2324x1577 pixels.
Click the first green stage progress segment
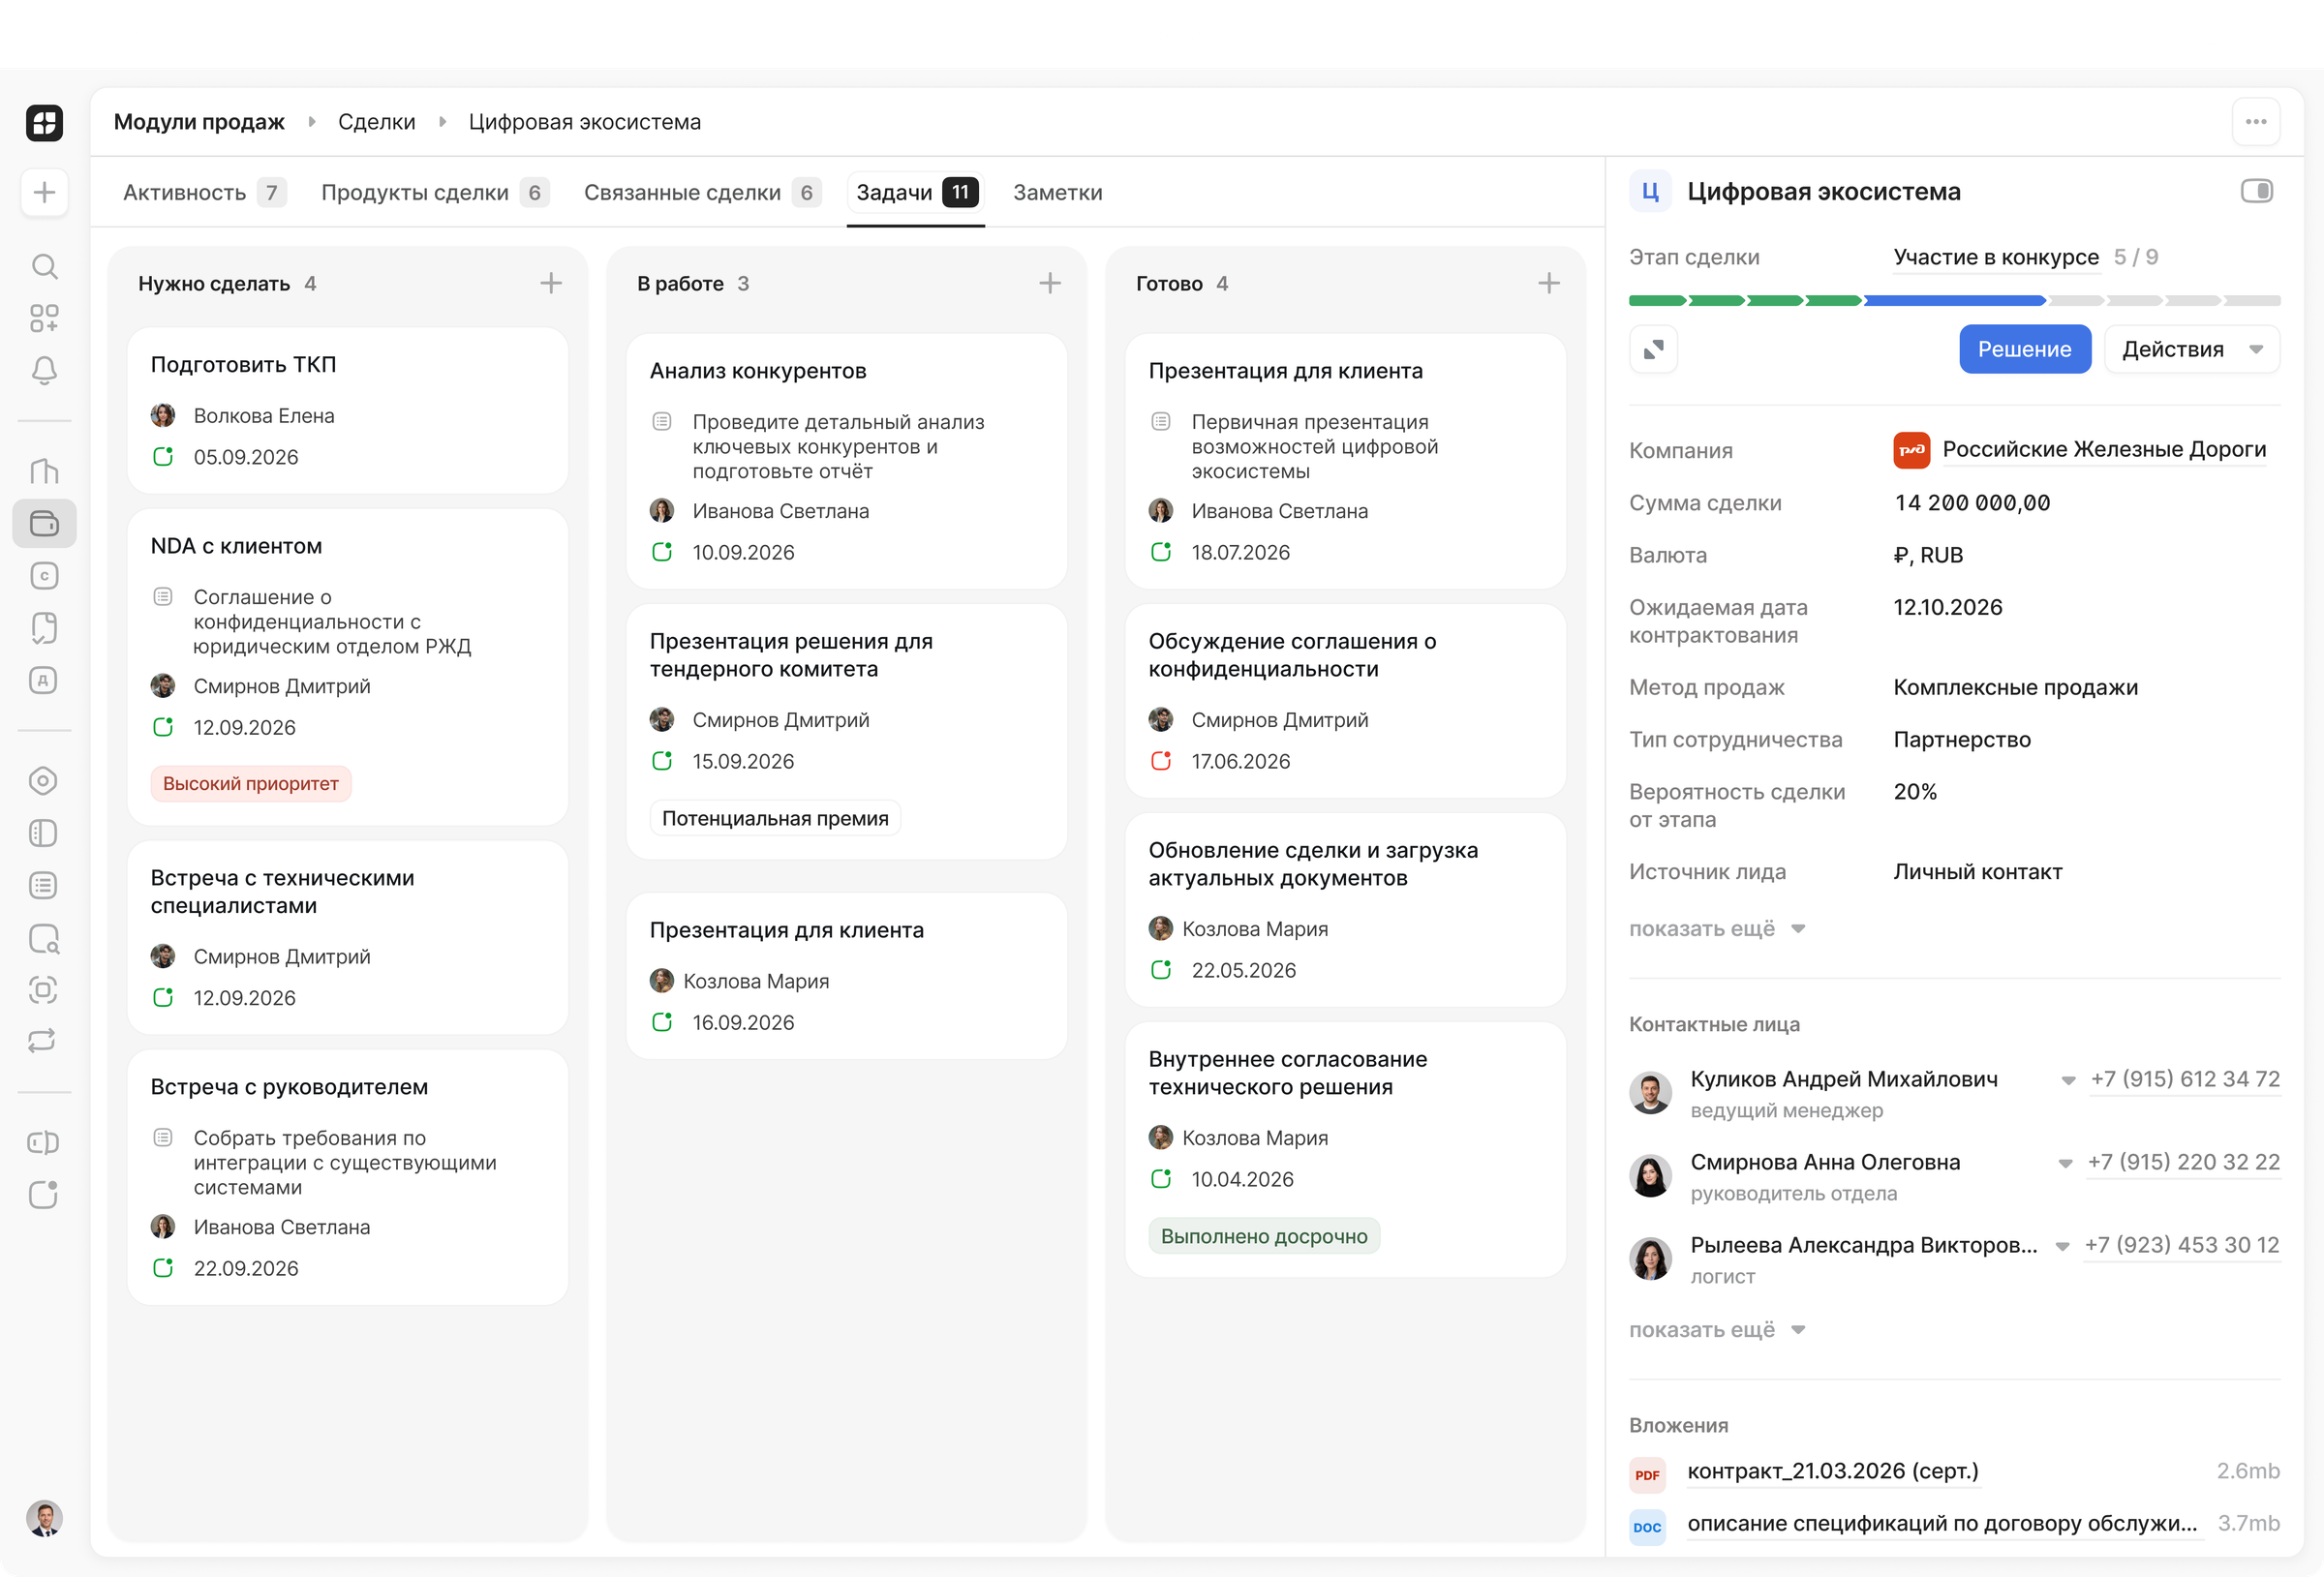(1658, 300)
